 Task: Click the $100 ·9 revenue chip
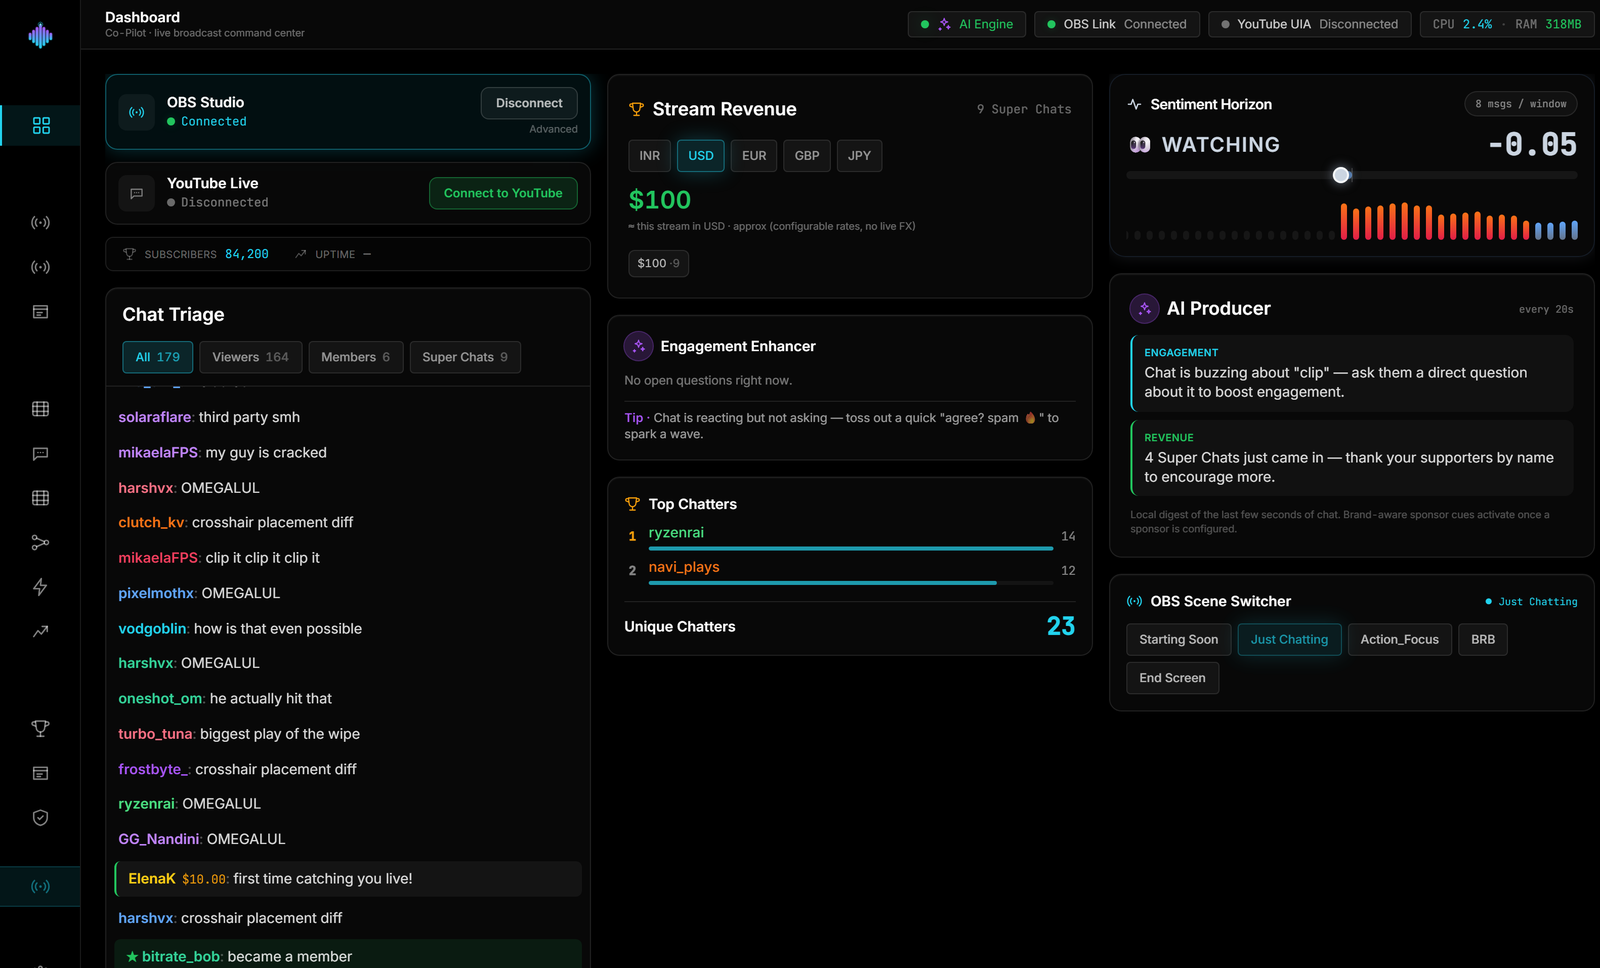tap(658, 263)
